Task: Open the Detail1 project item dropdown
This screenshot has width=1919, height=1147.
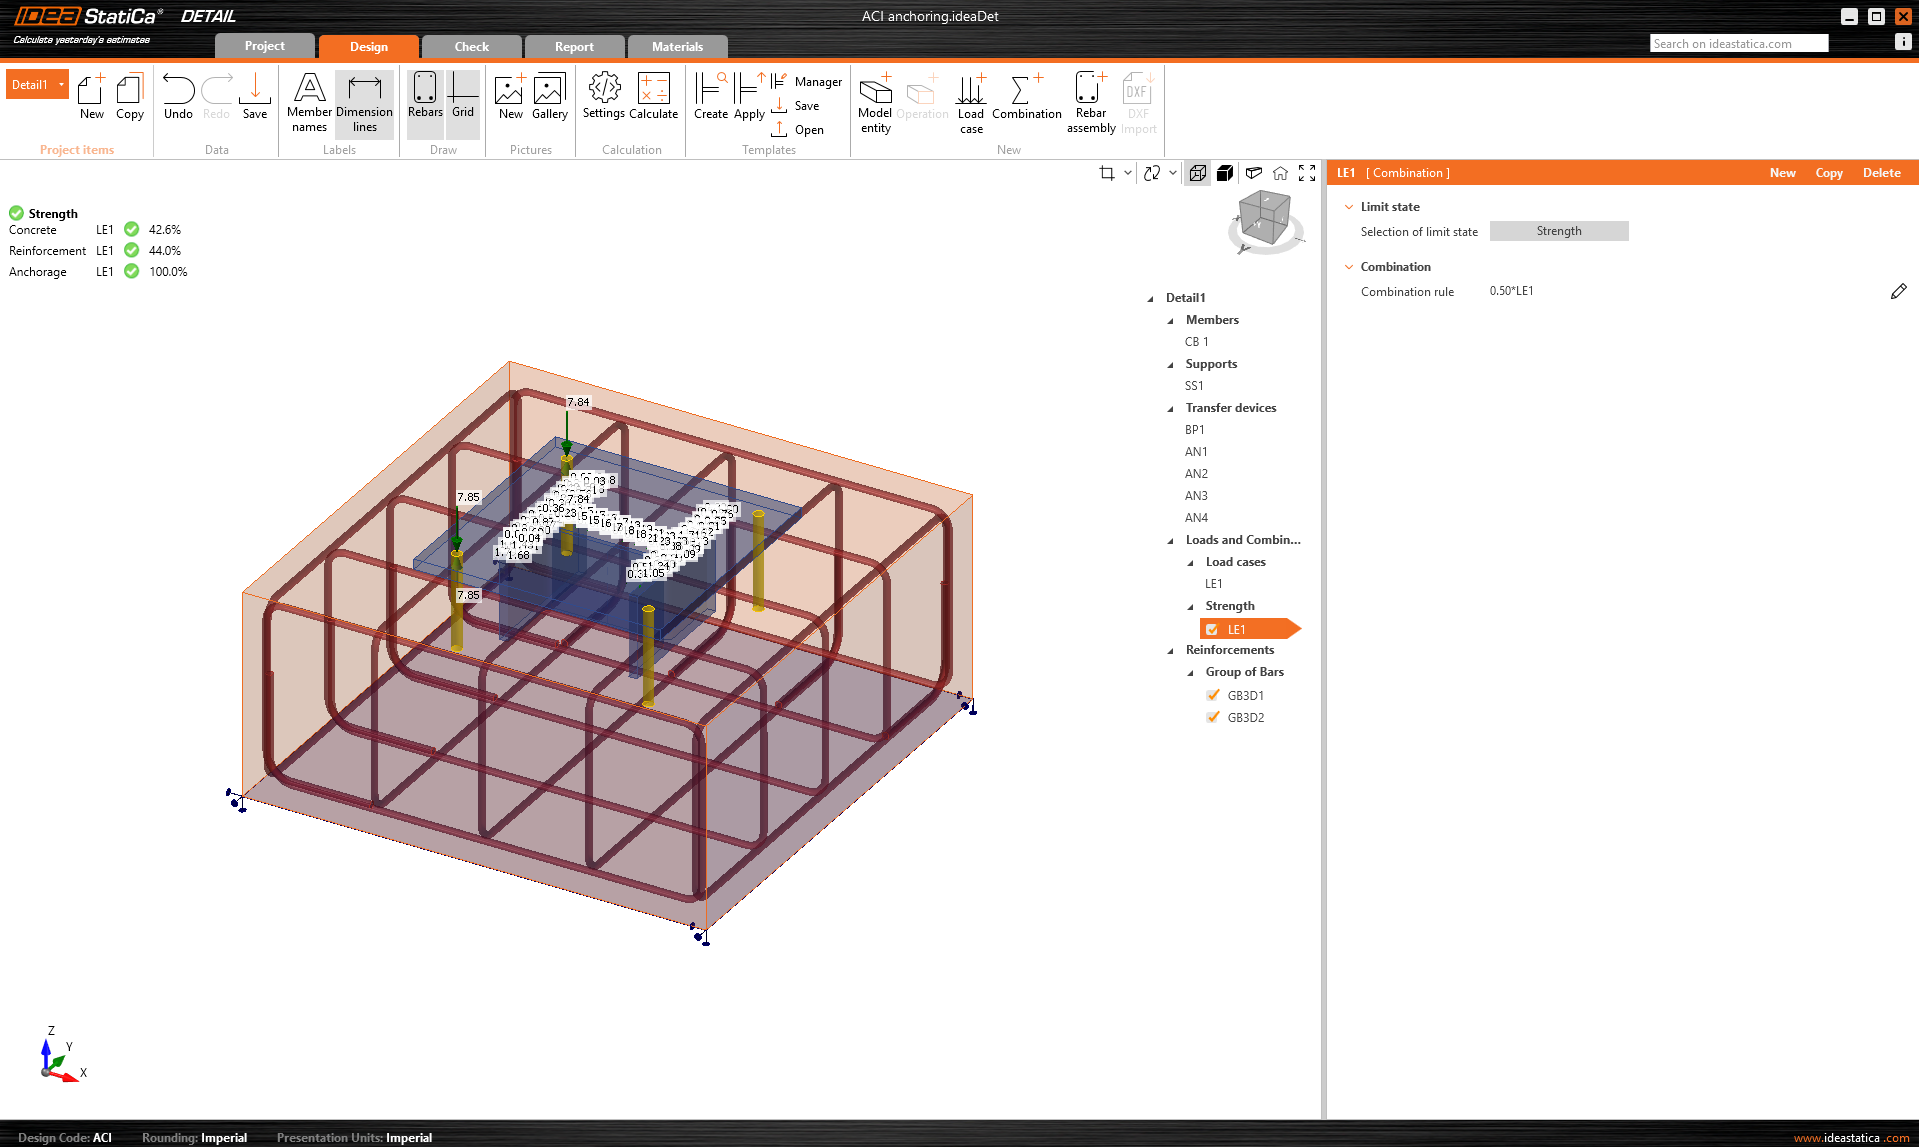Action: [x=61, y=85]
